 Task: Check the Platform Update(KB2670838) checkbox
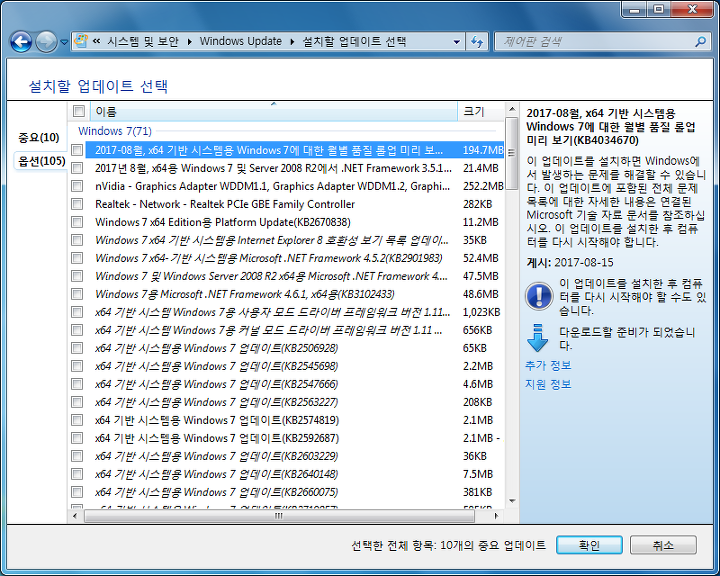(77, 222)
